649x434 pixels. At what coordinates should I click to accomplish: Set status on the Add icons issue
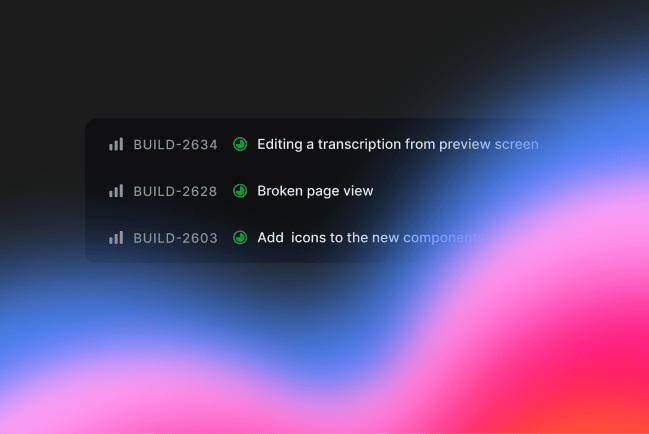point(240,238)
